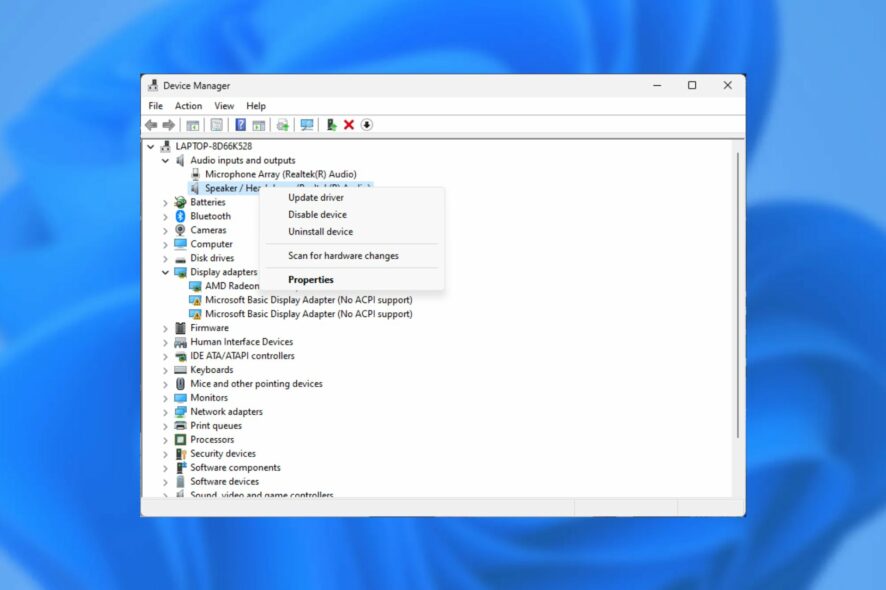Click the Device Manager title bar icon
The image size is (886, 590).
[153, 85]
